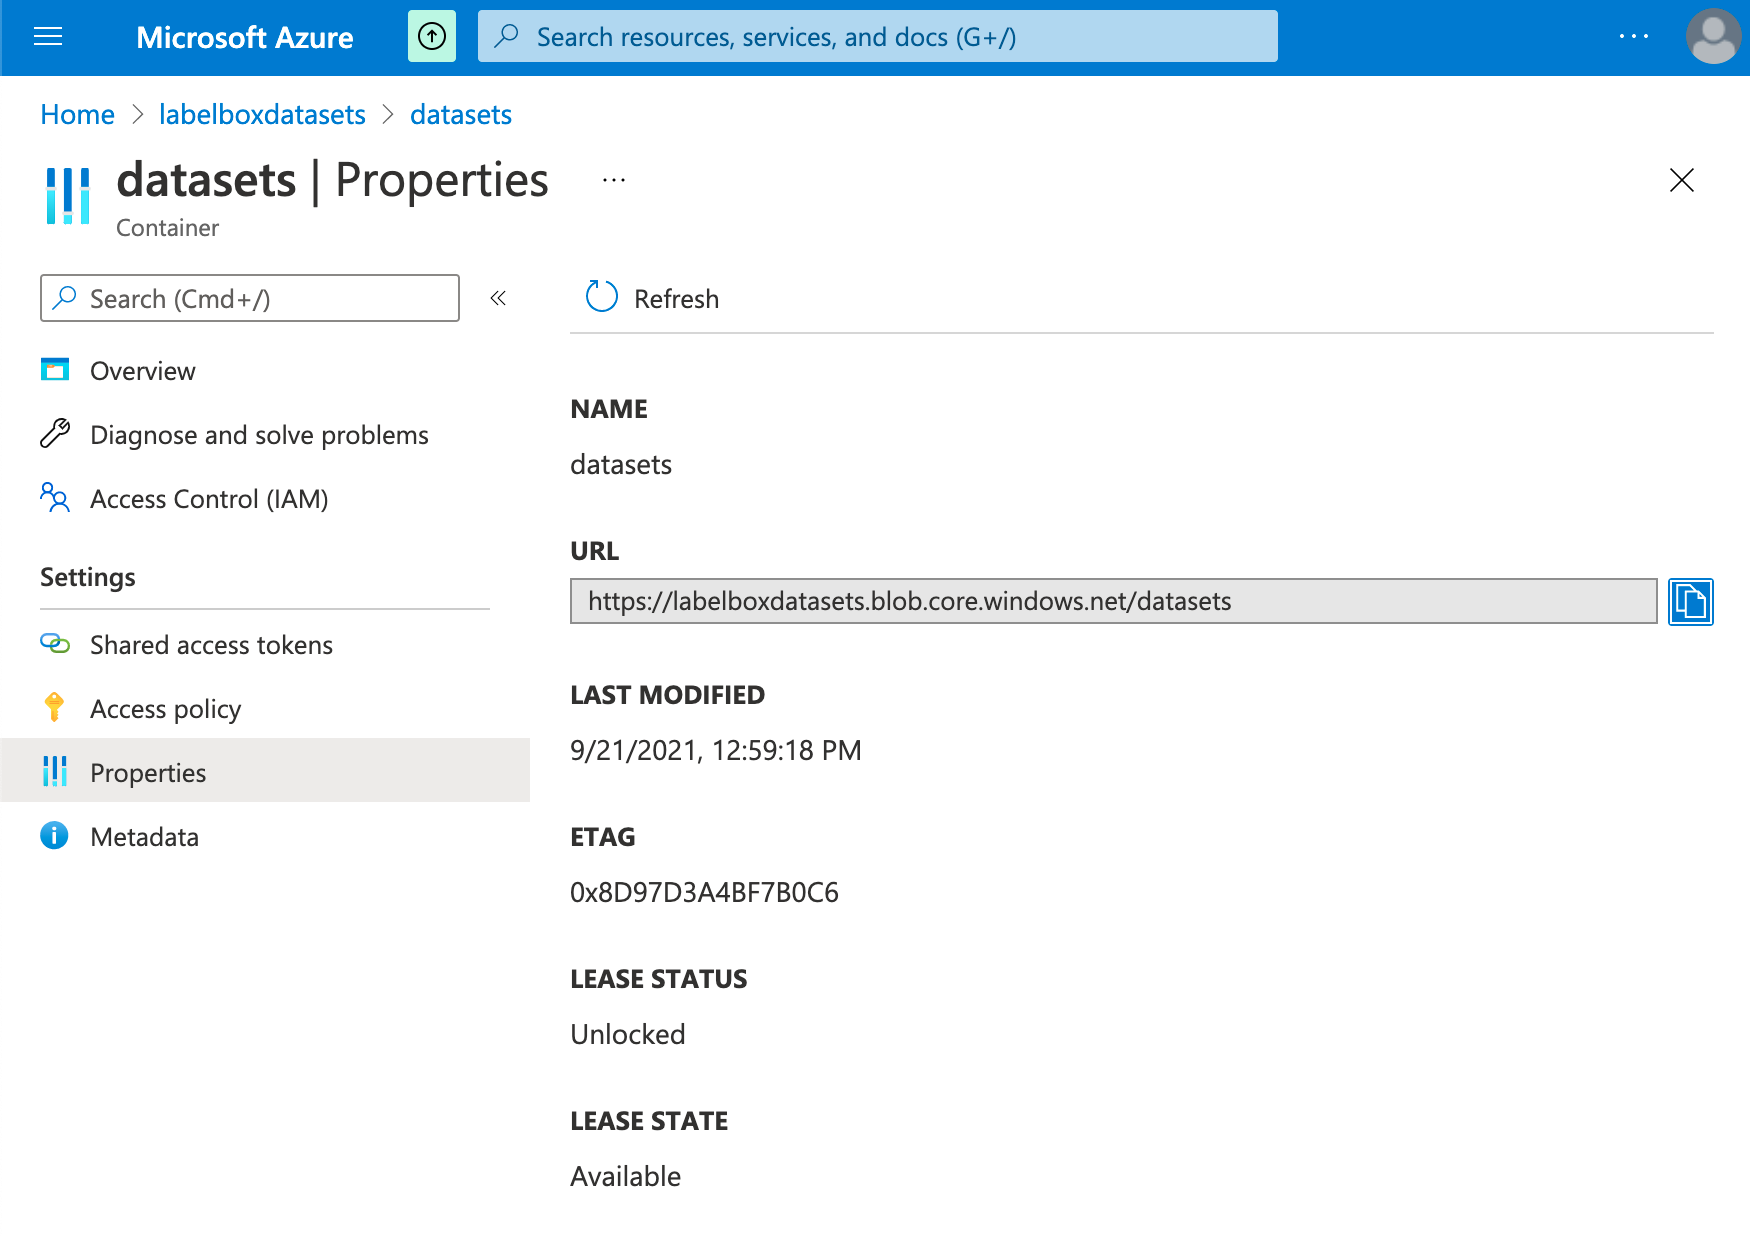Viewport: 1750px width, 1236px height.
Task: Open the header ellipsis more menu
Action: pyautogui.click(x=1633, y=36)
